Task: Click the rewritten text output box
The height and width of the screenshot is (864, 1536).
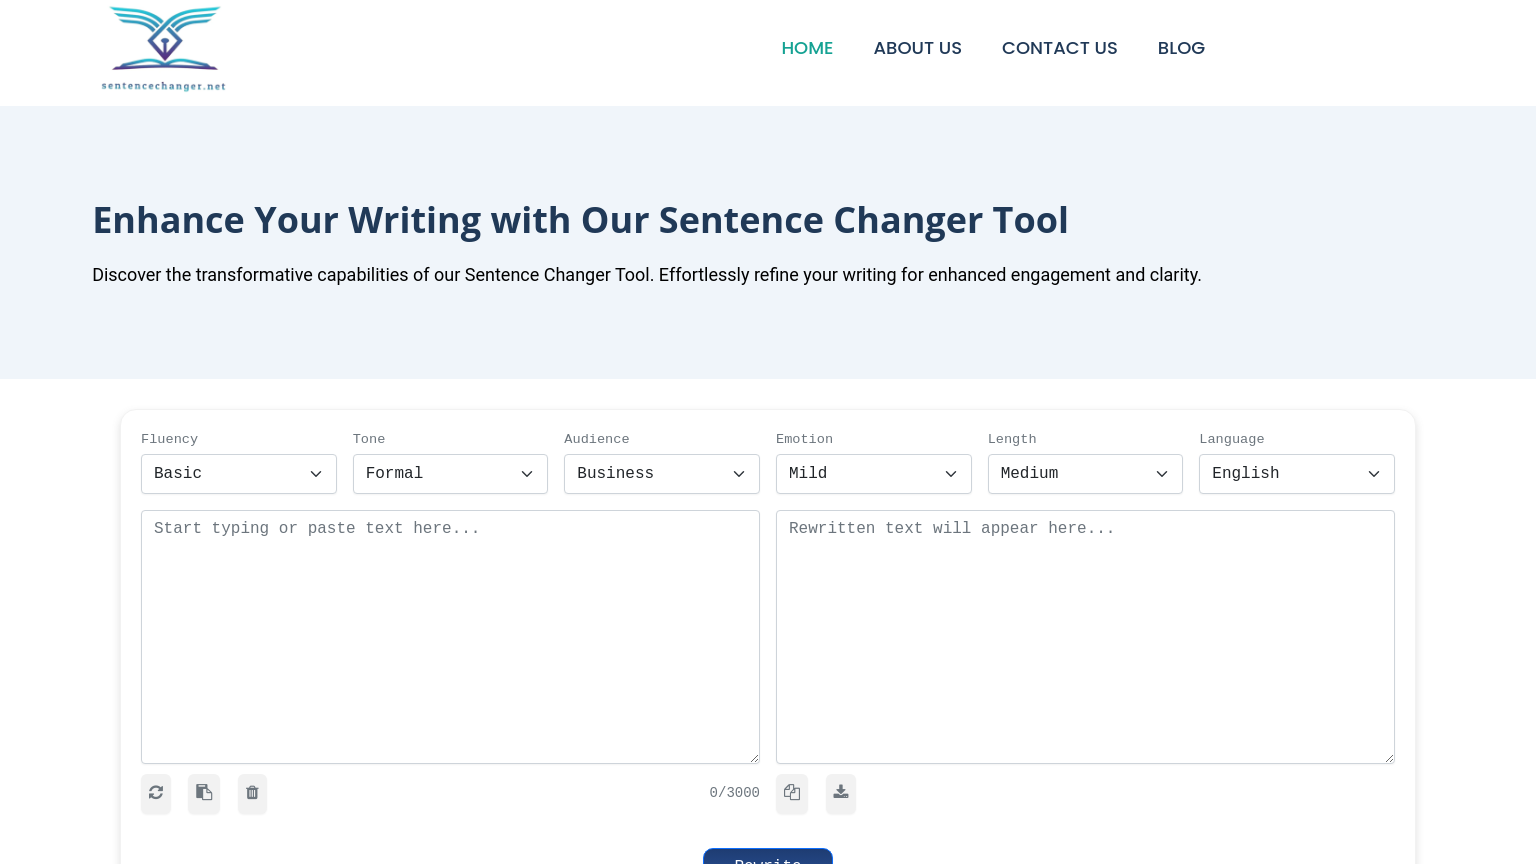Action: [x=1085, y=637]
